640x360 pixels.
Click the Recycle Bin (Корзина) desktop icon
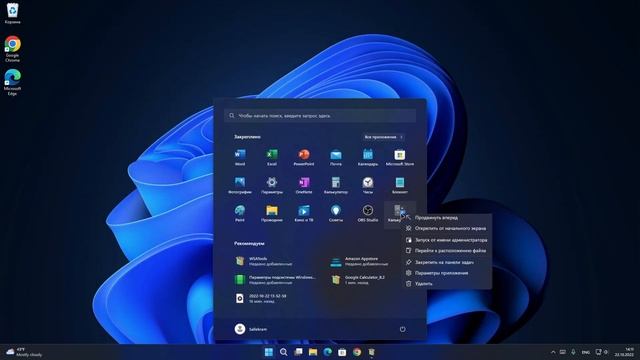pyautogui.click(x=12, y=13)
